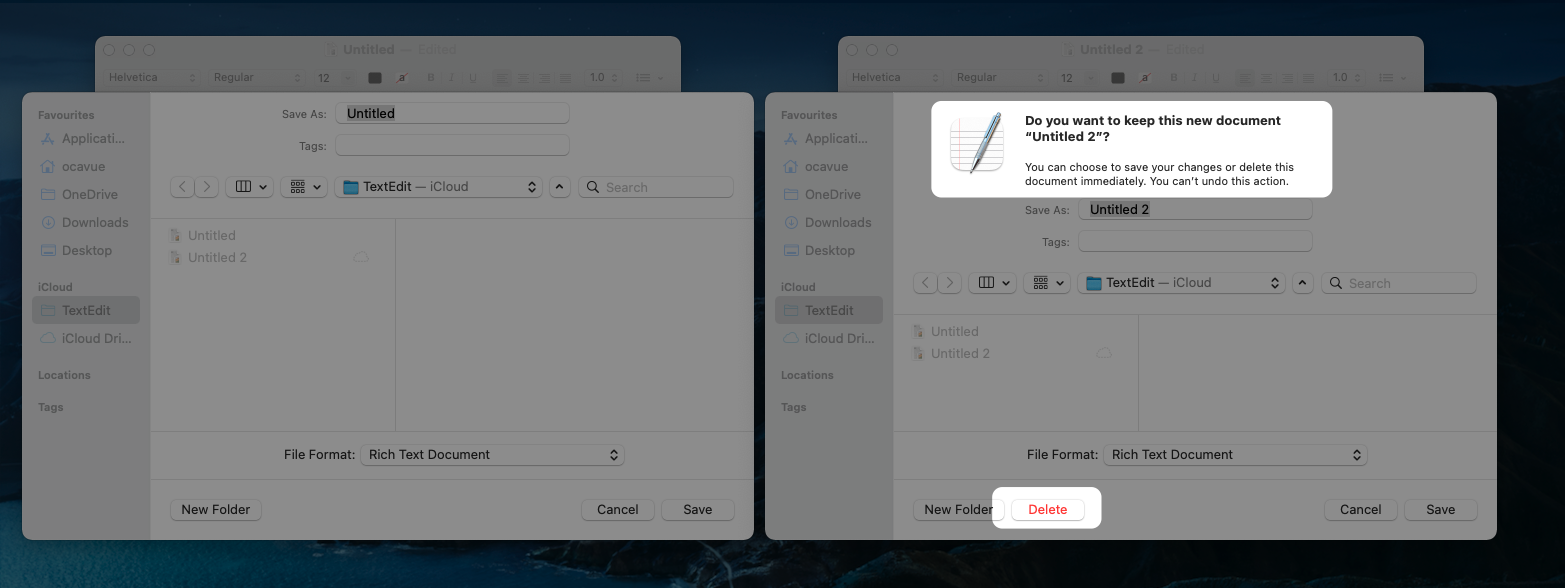This screenshot has height=588, width=1565.
Task: Open Regular typeface menu in Untitled 2 window
Action: point(999,77)
